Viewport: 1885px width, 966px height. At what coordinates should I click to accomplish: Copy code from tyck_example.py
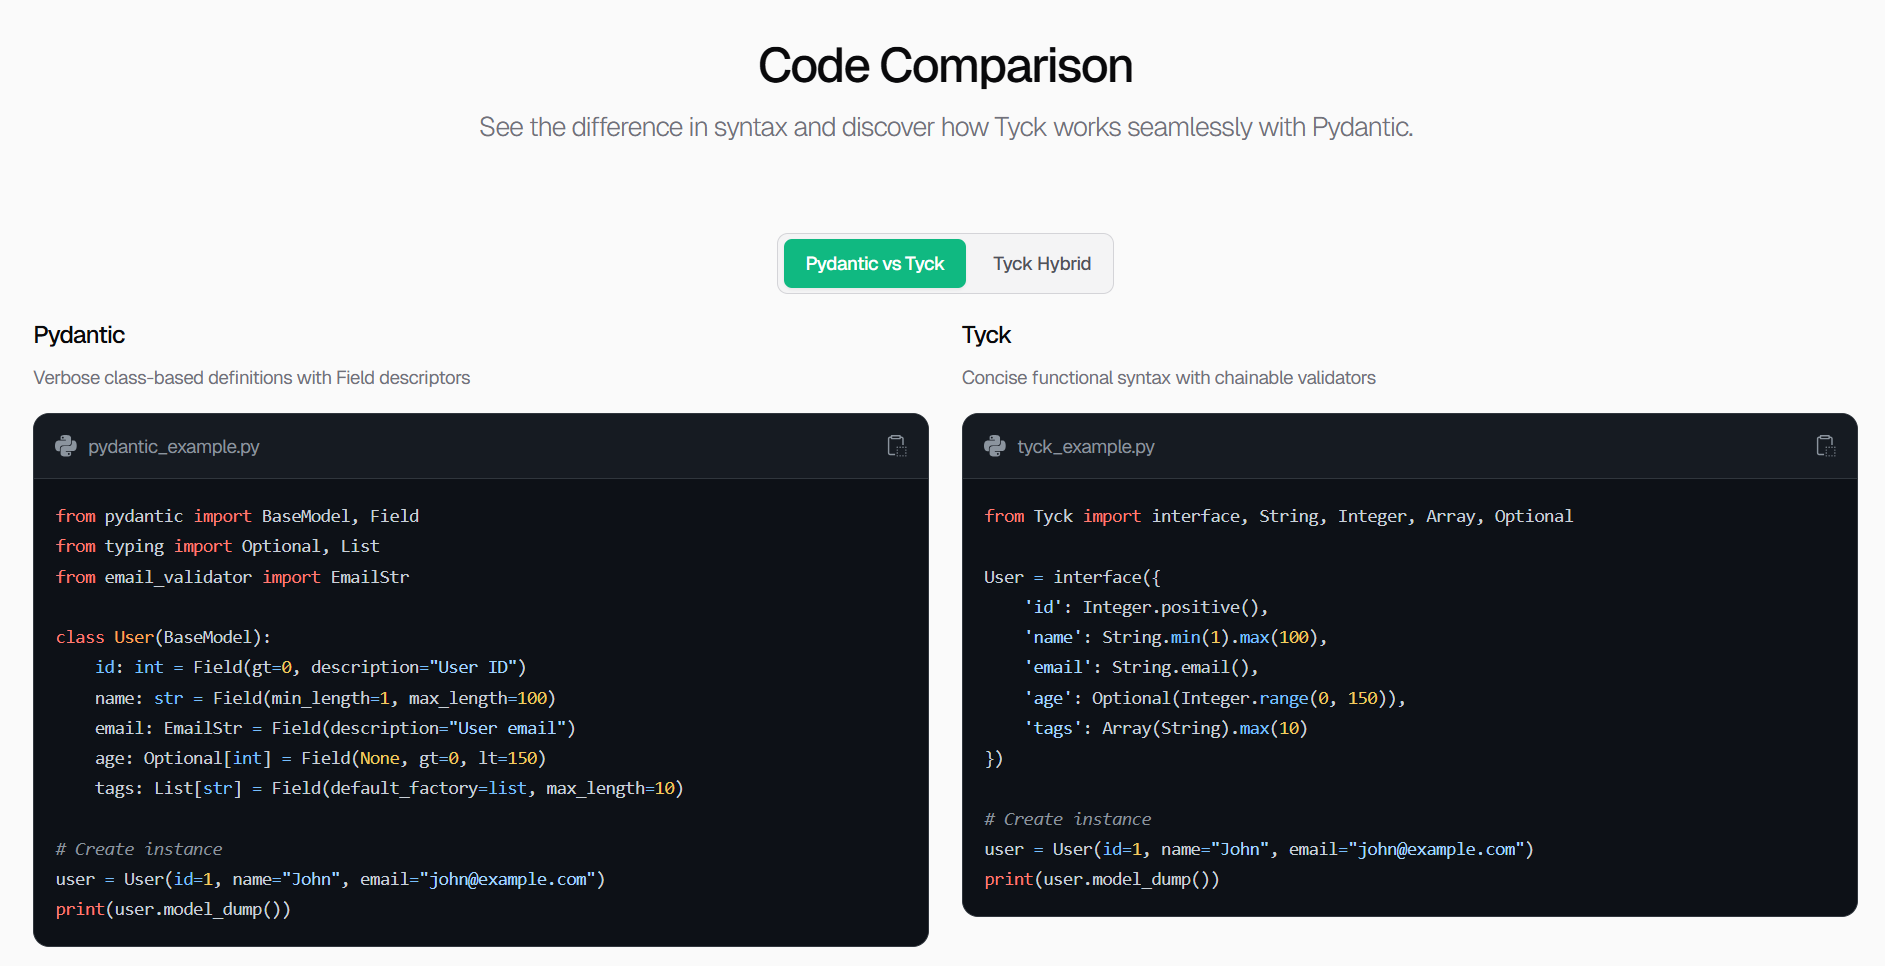(x=1826, y=446)
